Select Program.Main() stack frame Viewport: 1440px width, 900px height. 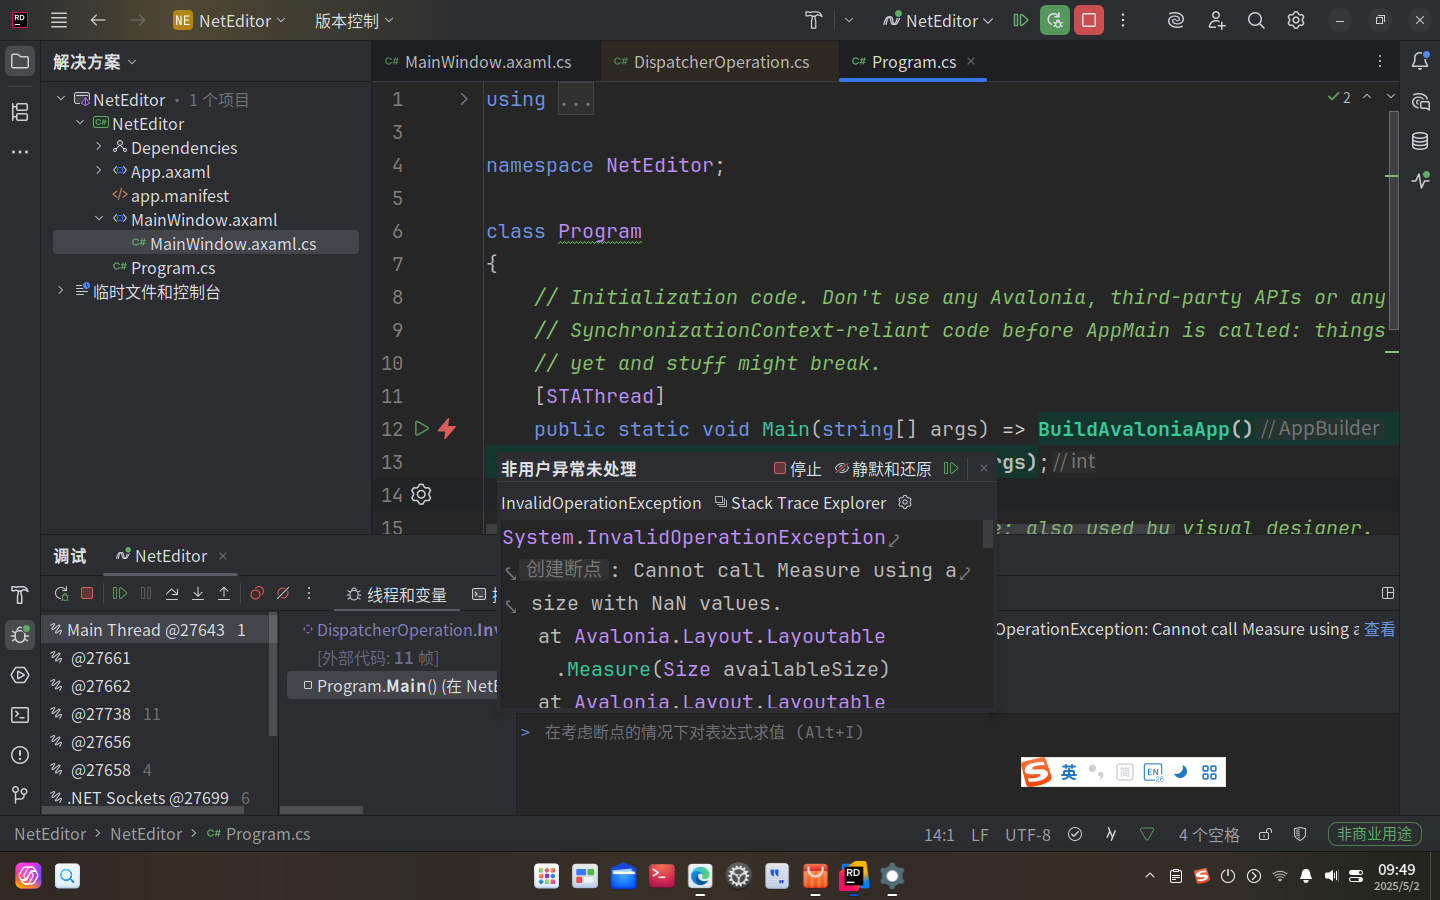pos(392,685)
